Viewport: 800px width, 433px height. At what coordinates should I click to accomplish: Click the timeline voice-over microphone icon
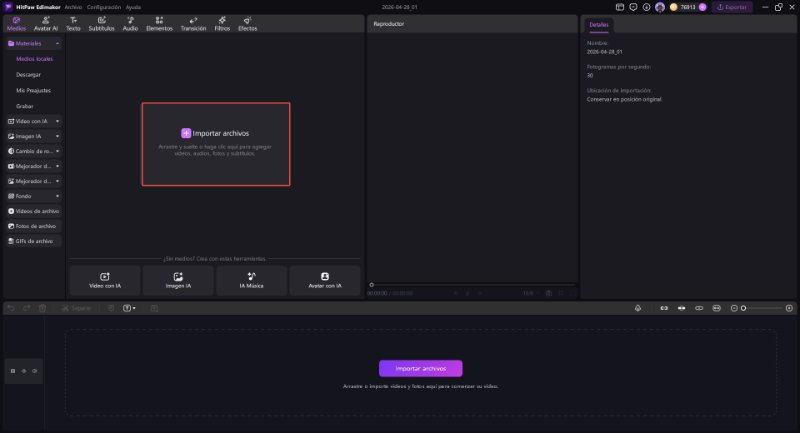coord(638,308)
